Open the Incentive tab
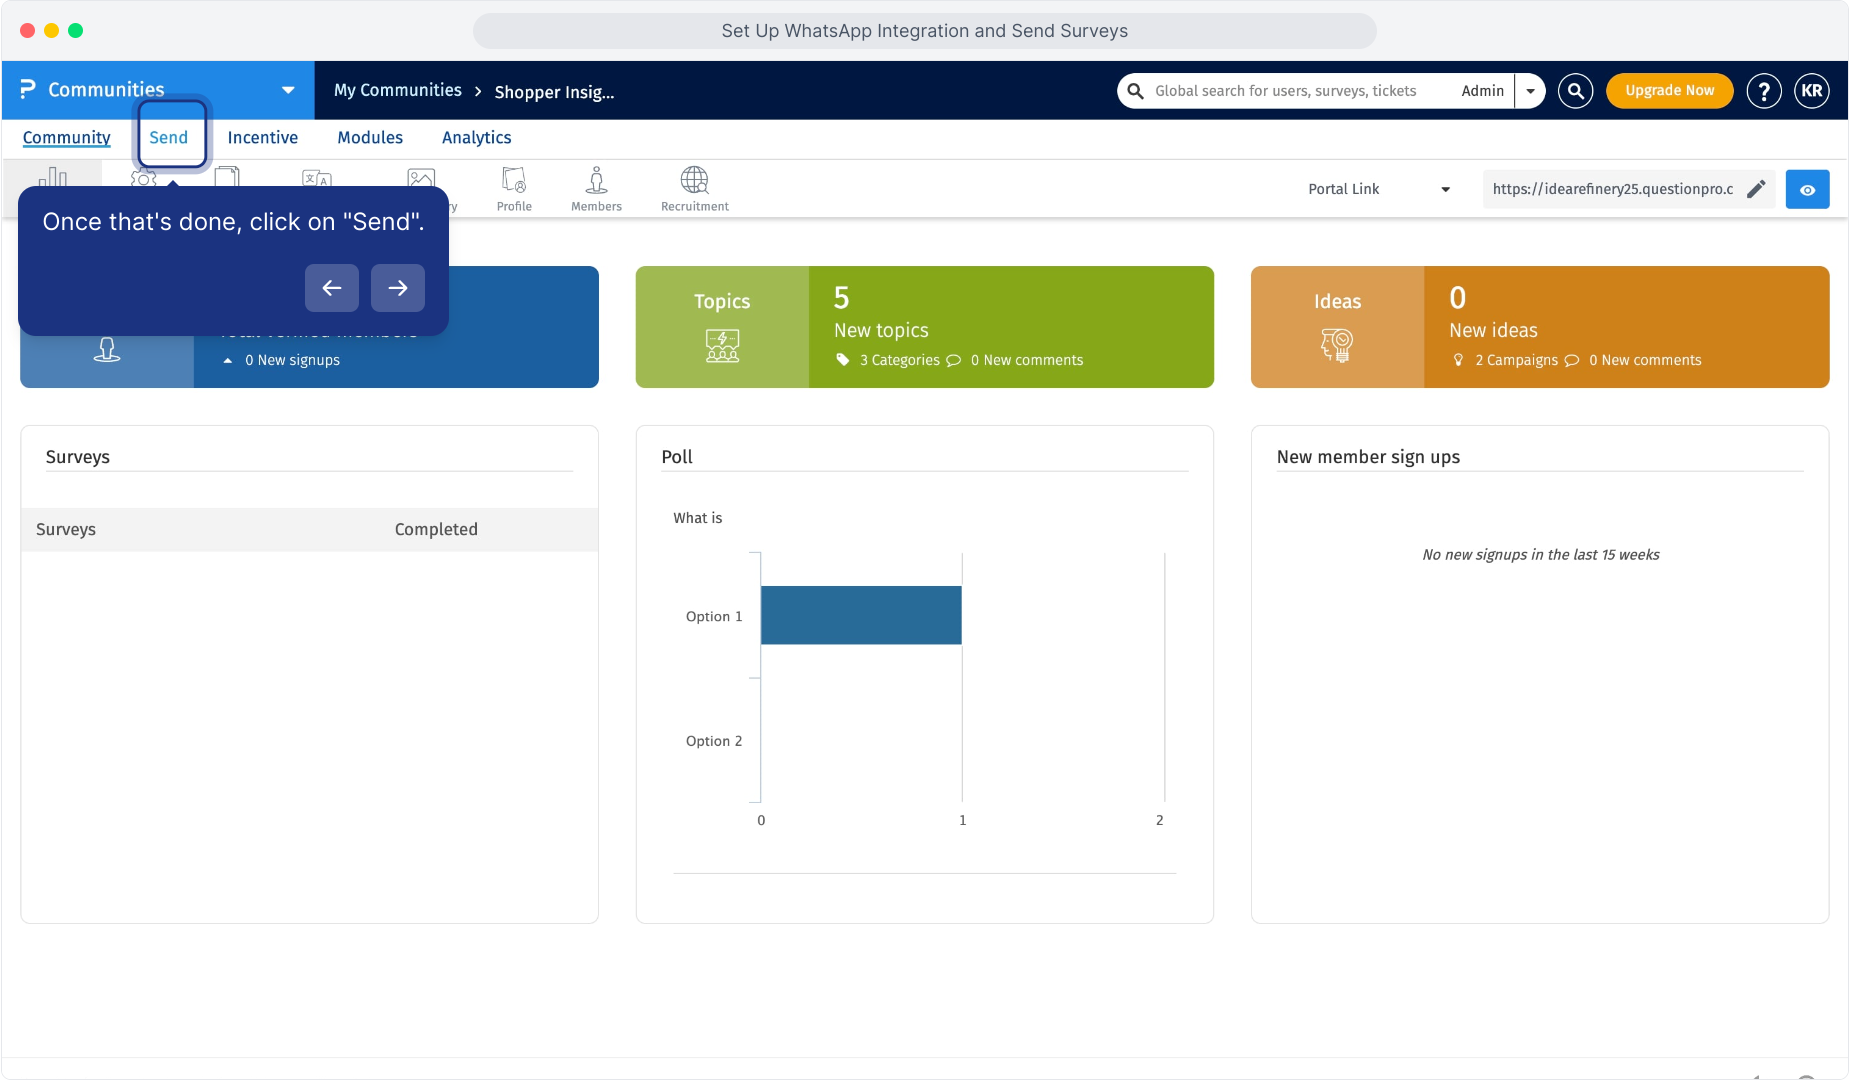 coord(263,138)
